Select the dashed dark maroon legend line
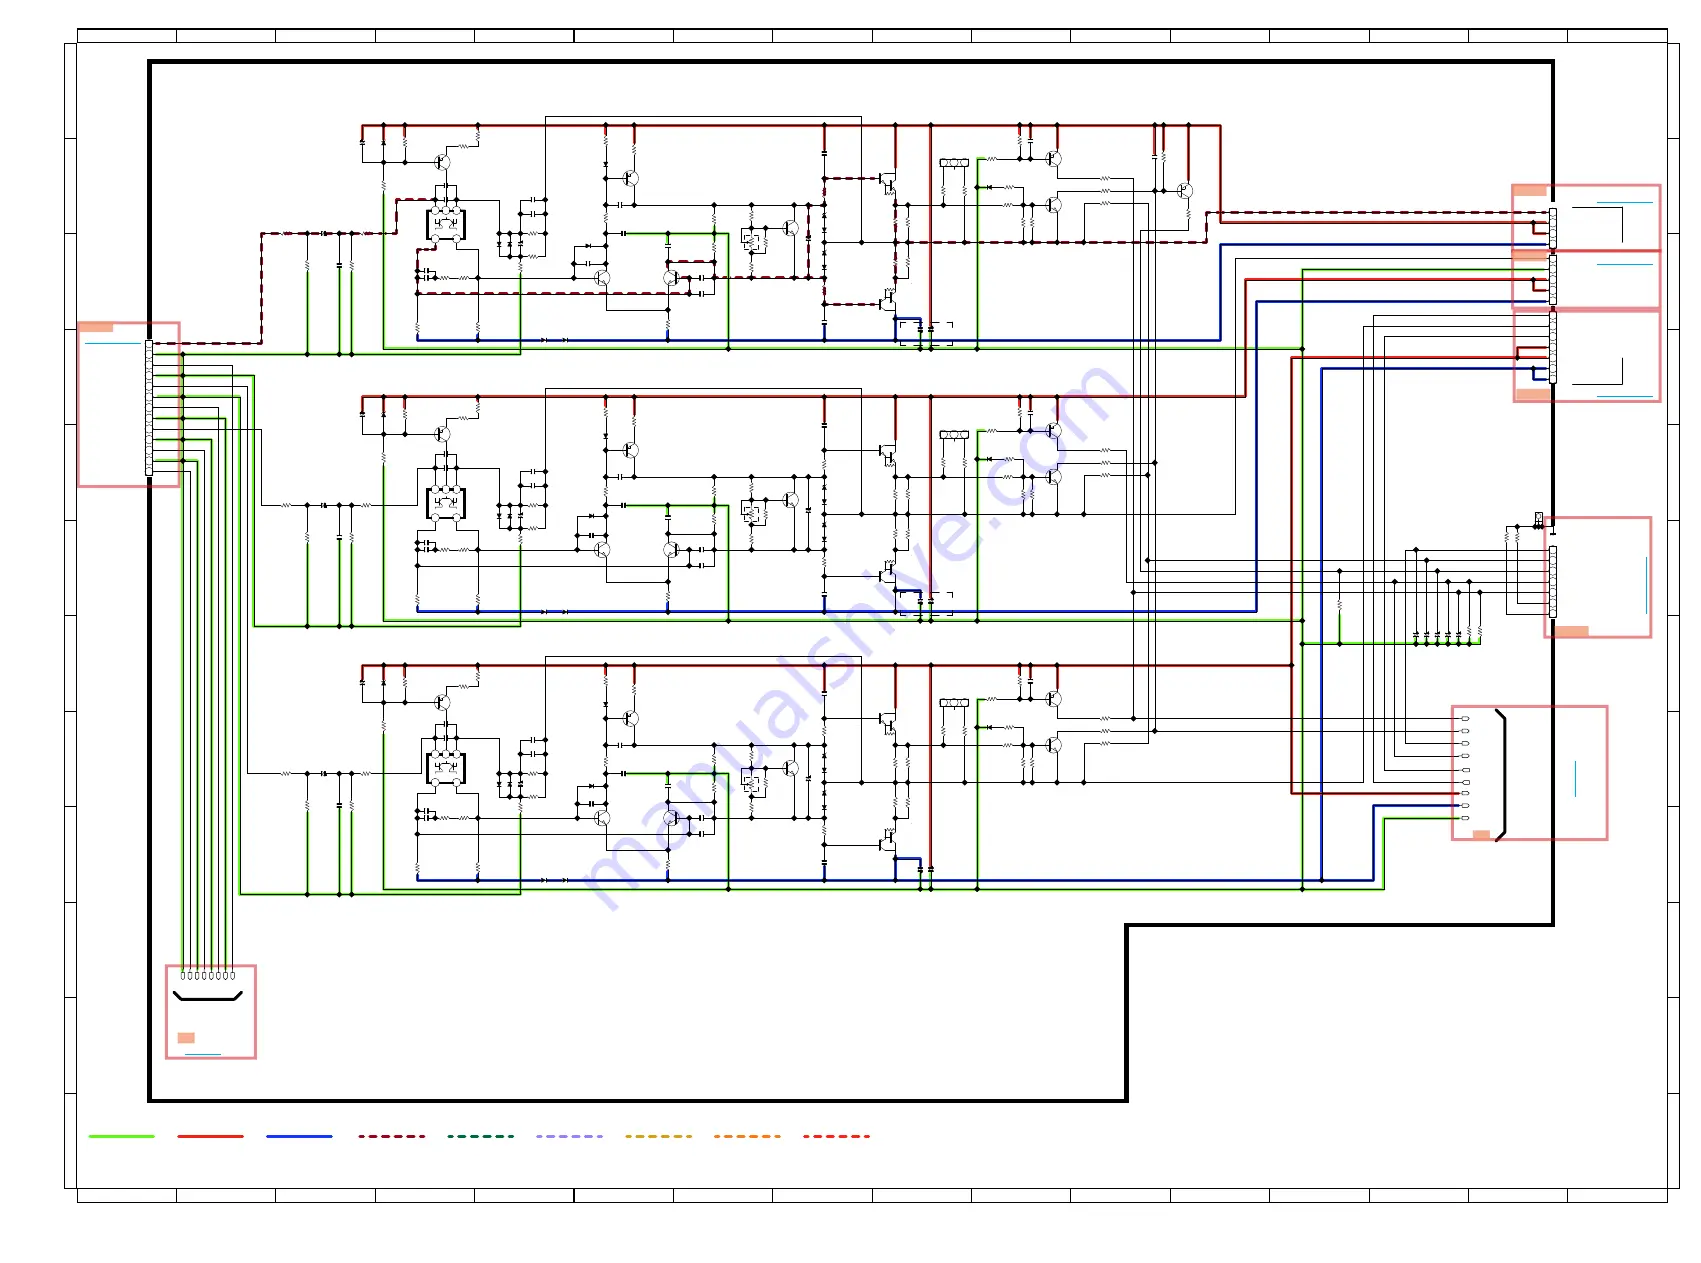This screenshot has width=1701, height=1263. [392, 1136]
